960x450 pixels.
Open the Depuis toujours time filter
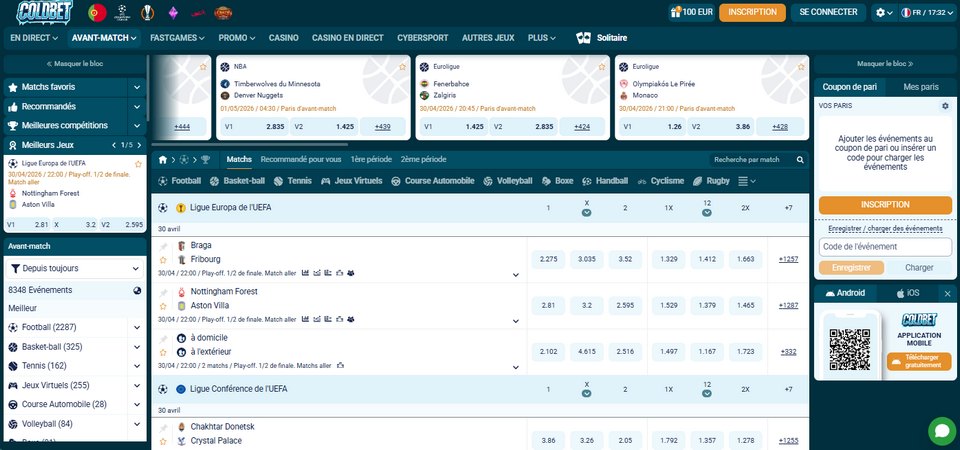click(x=75, y=268)
